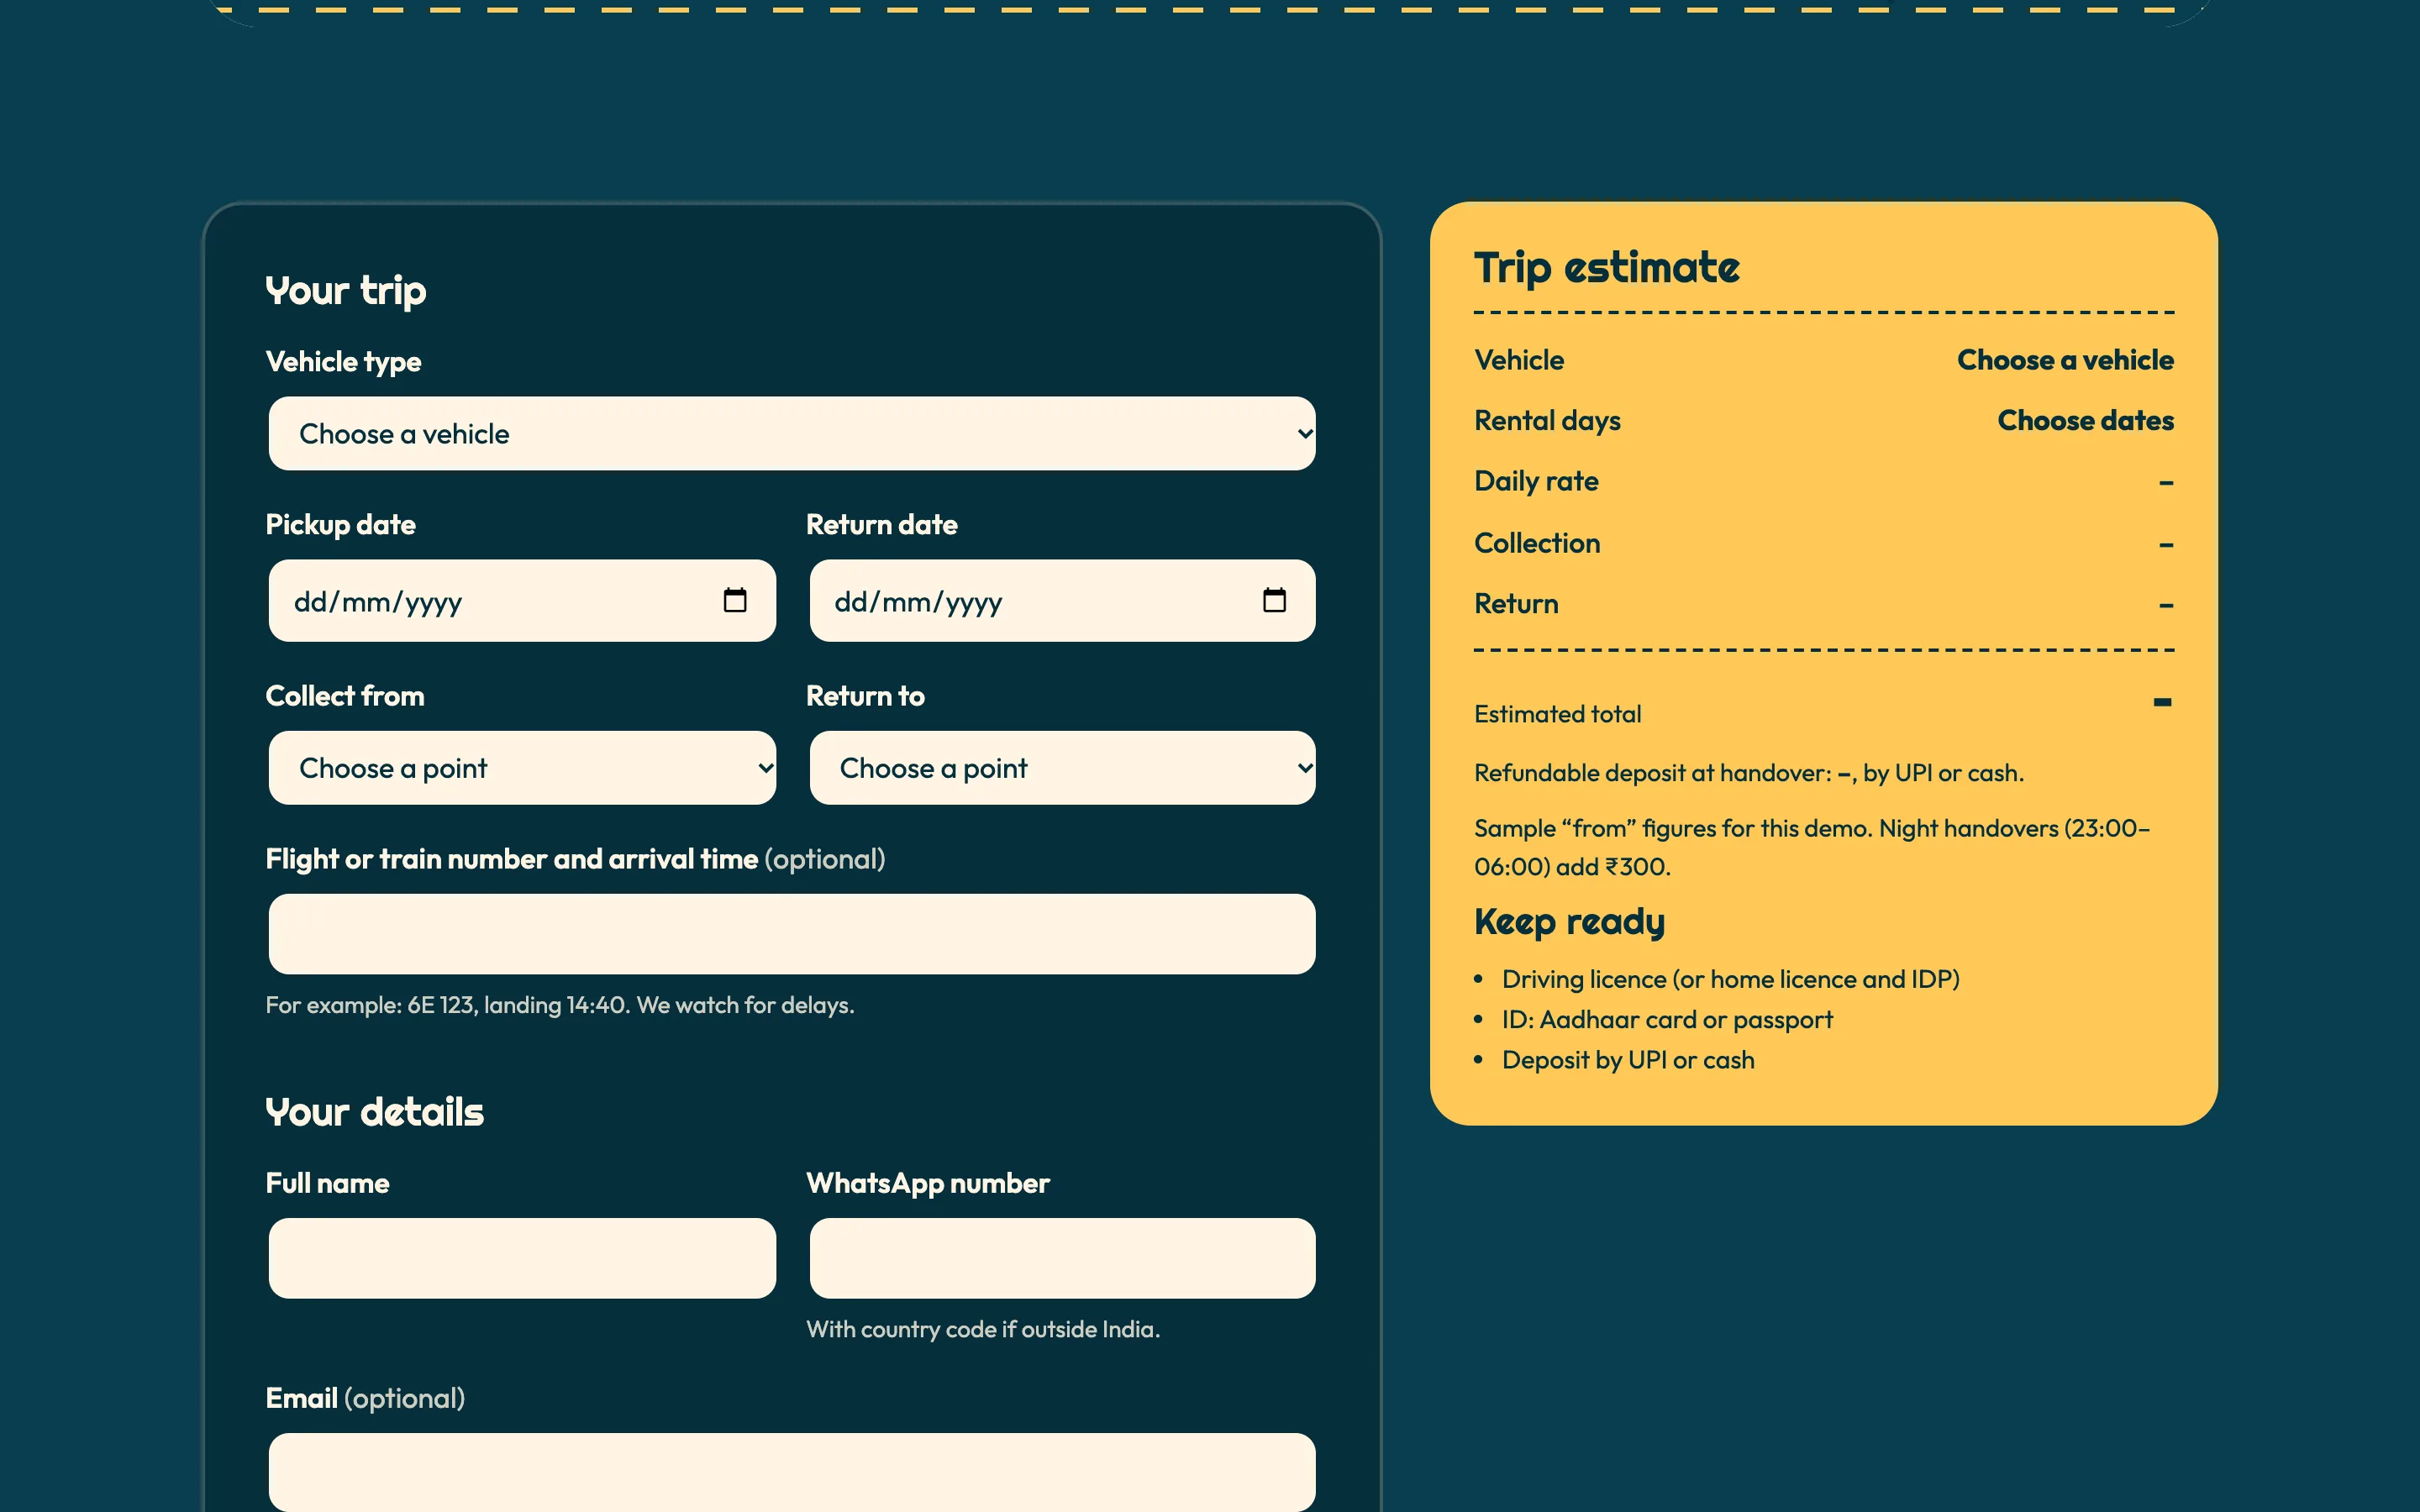
Task: Click the WhatsApp number input field
Action: pyautogui.click(x=1062, y=1258)
